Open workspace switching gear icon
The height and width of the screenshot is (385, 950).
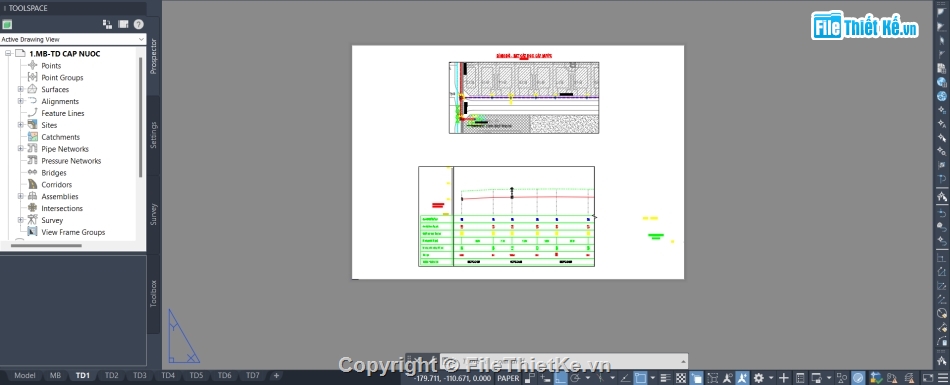(x=758, y=378)
